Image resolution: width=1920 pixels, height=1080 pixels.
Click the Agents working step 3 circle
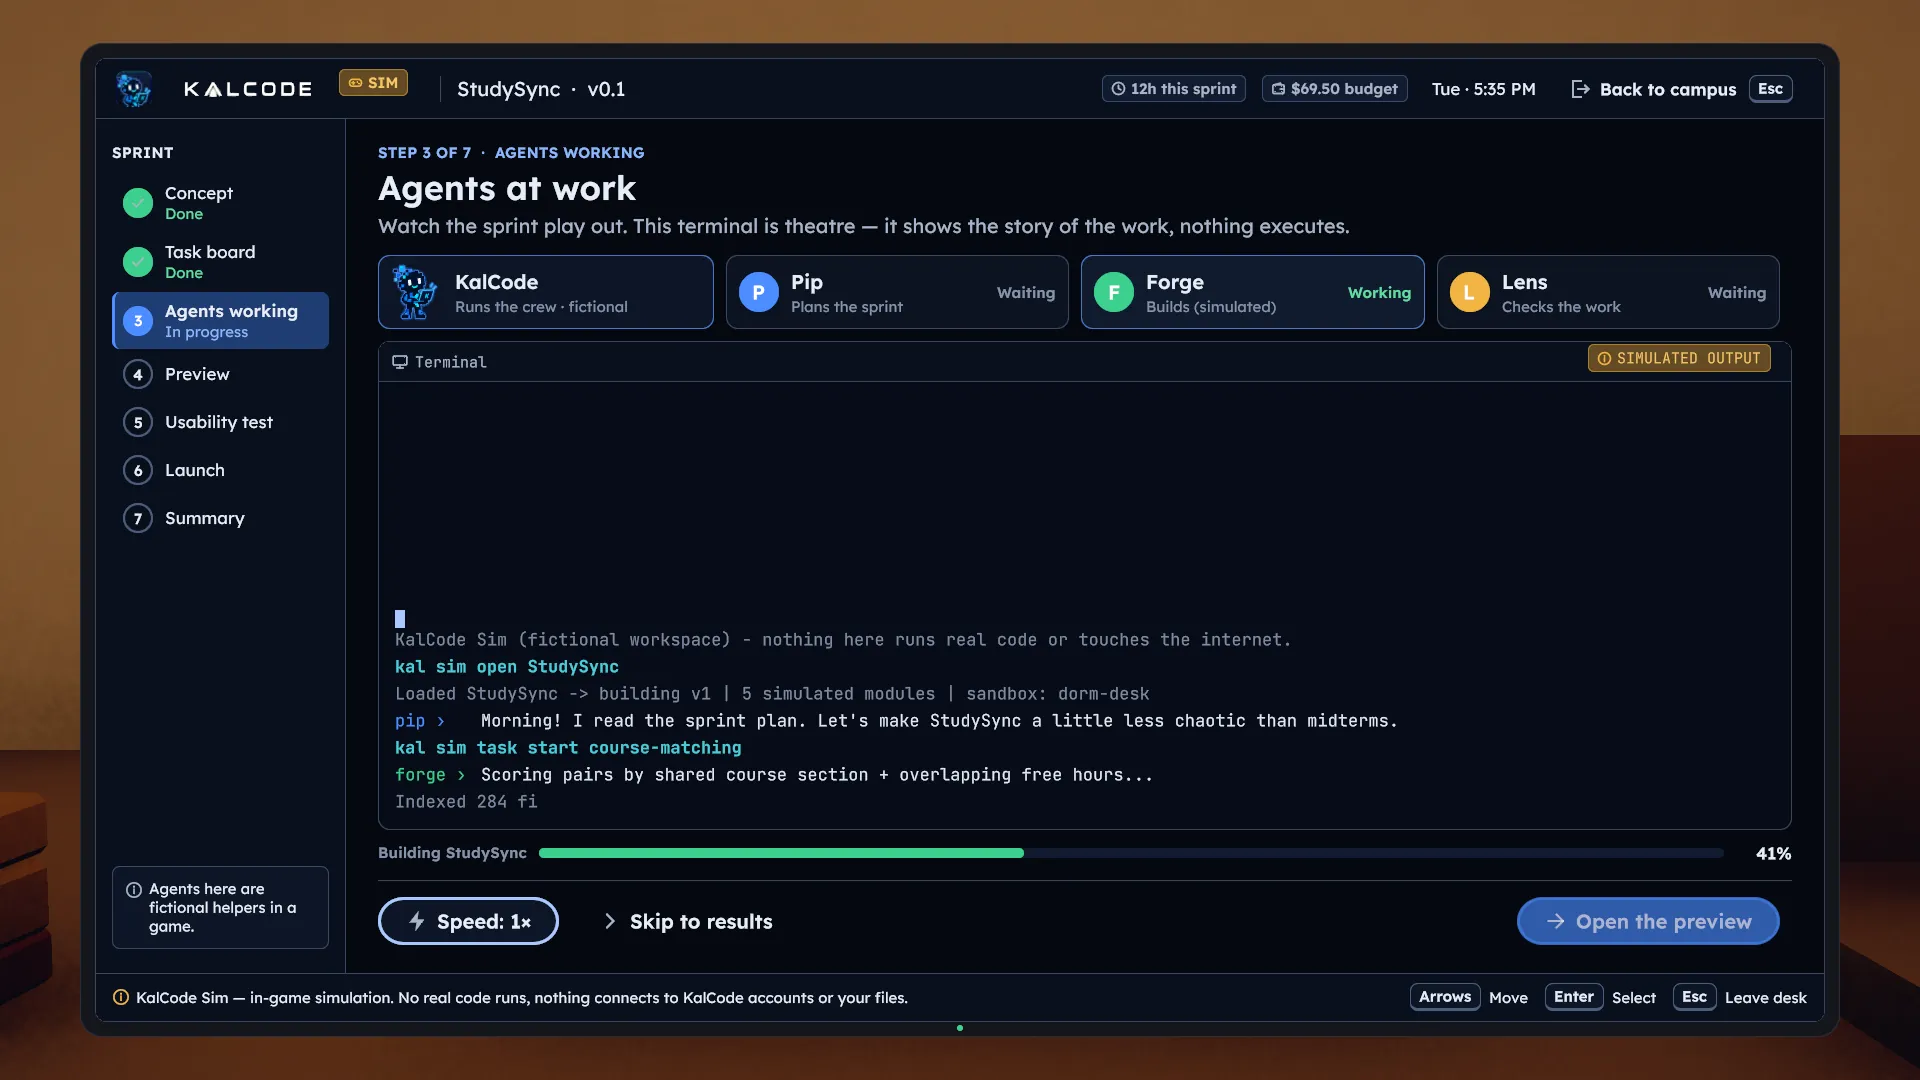click(x=138, y=320)
